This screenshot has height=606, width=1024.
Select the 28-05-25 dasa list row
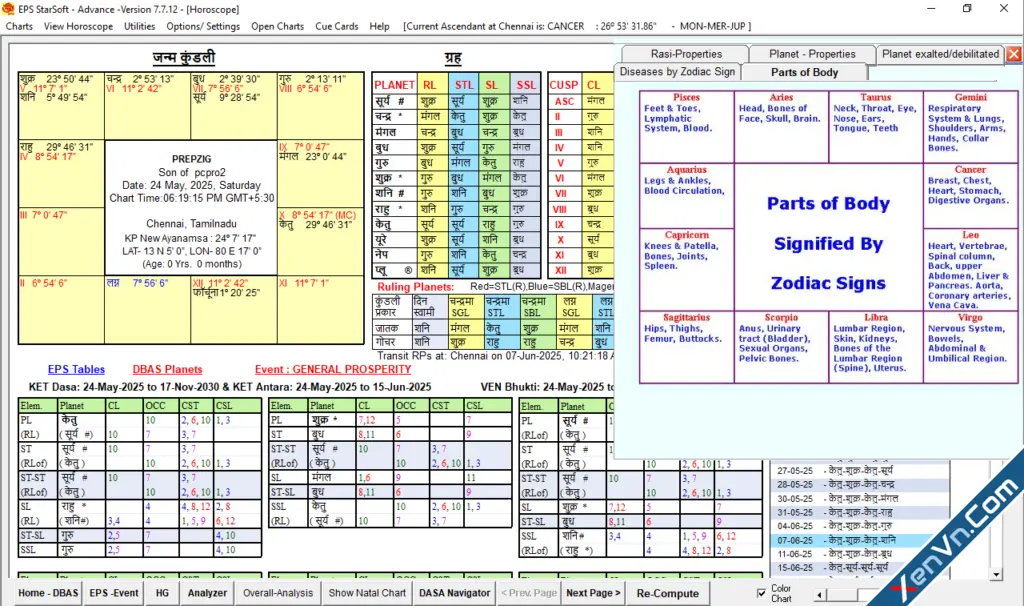point(859,485)
